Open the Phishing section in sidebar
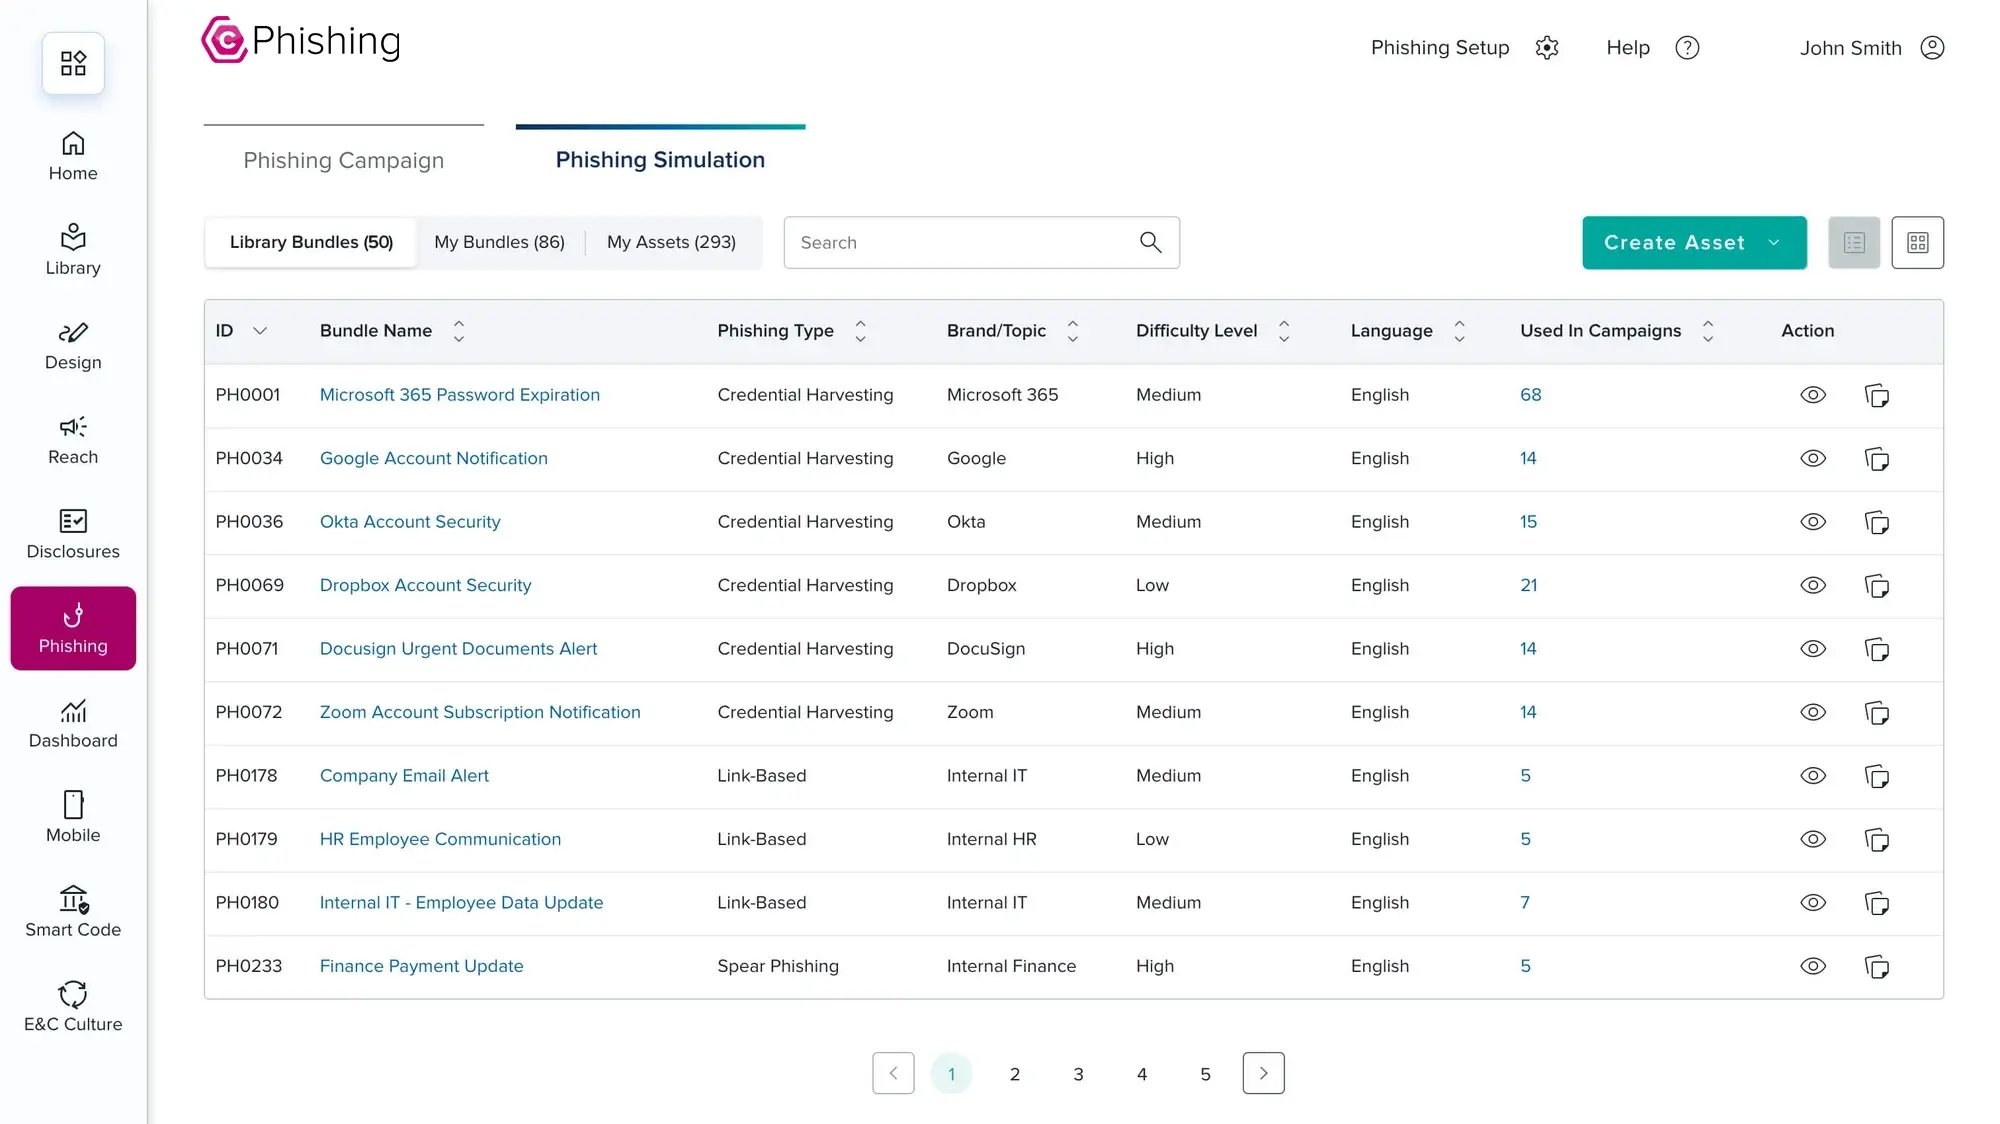This screenshot has width=2000, height=1124. click(x=72, y=627)
